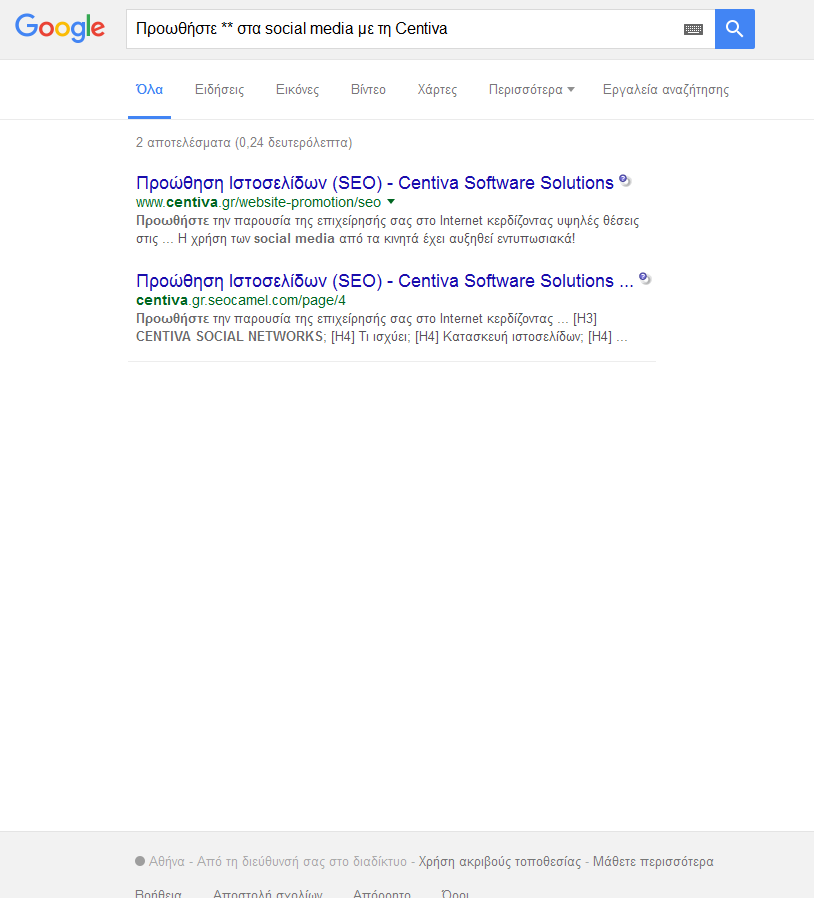Open the Βοήθεια footer link
Screen dimensions: 814x898
coord(158,893)
